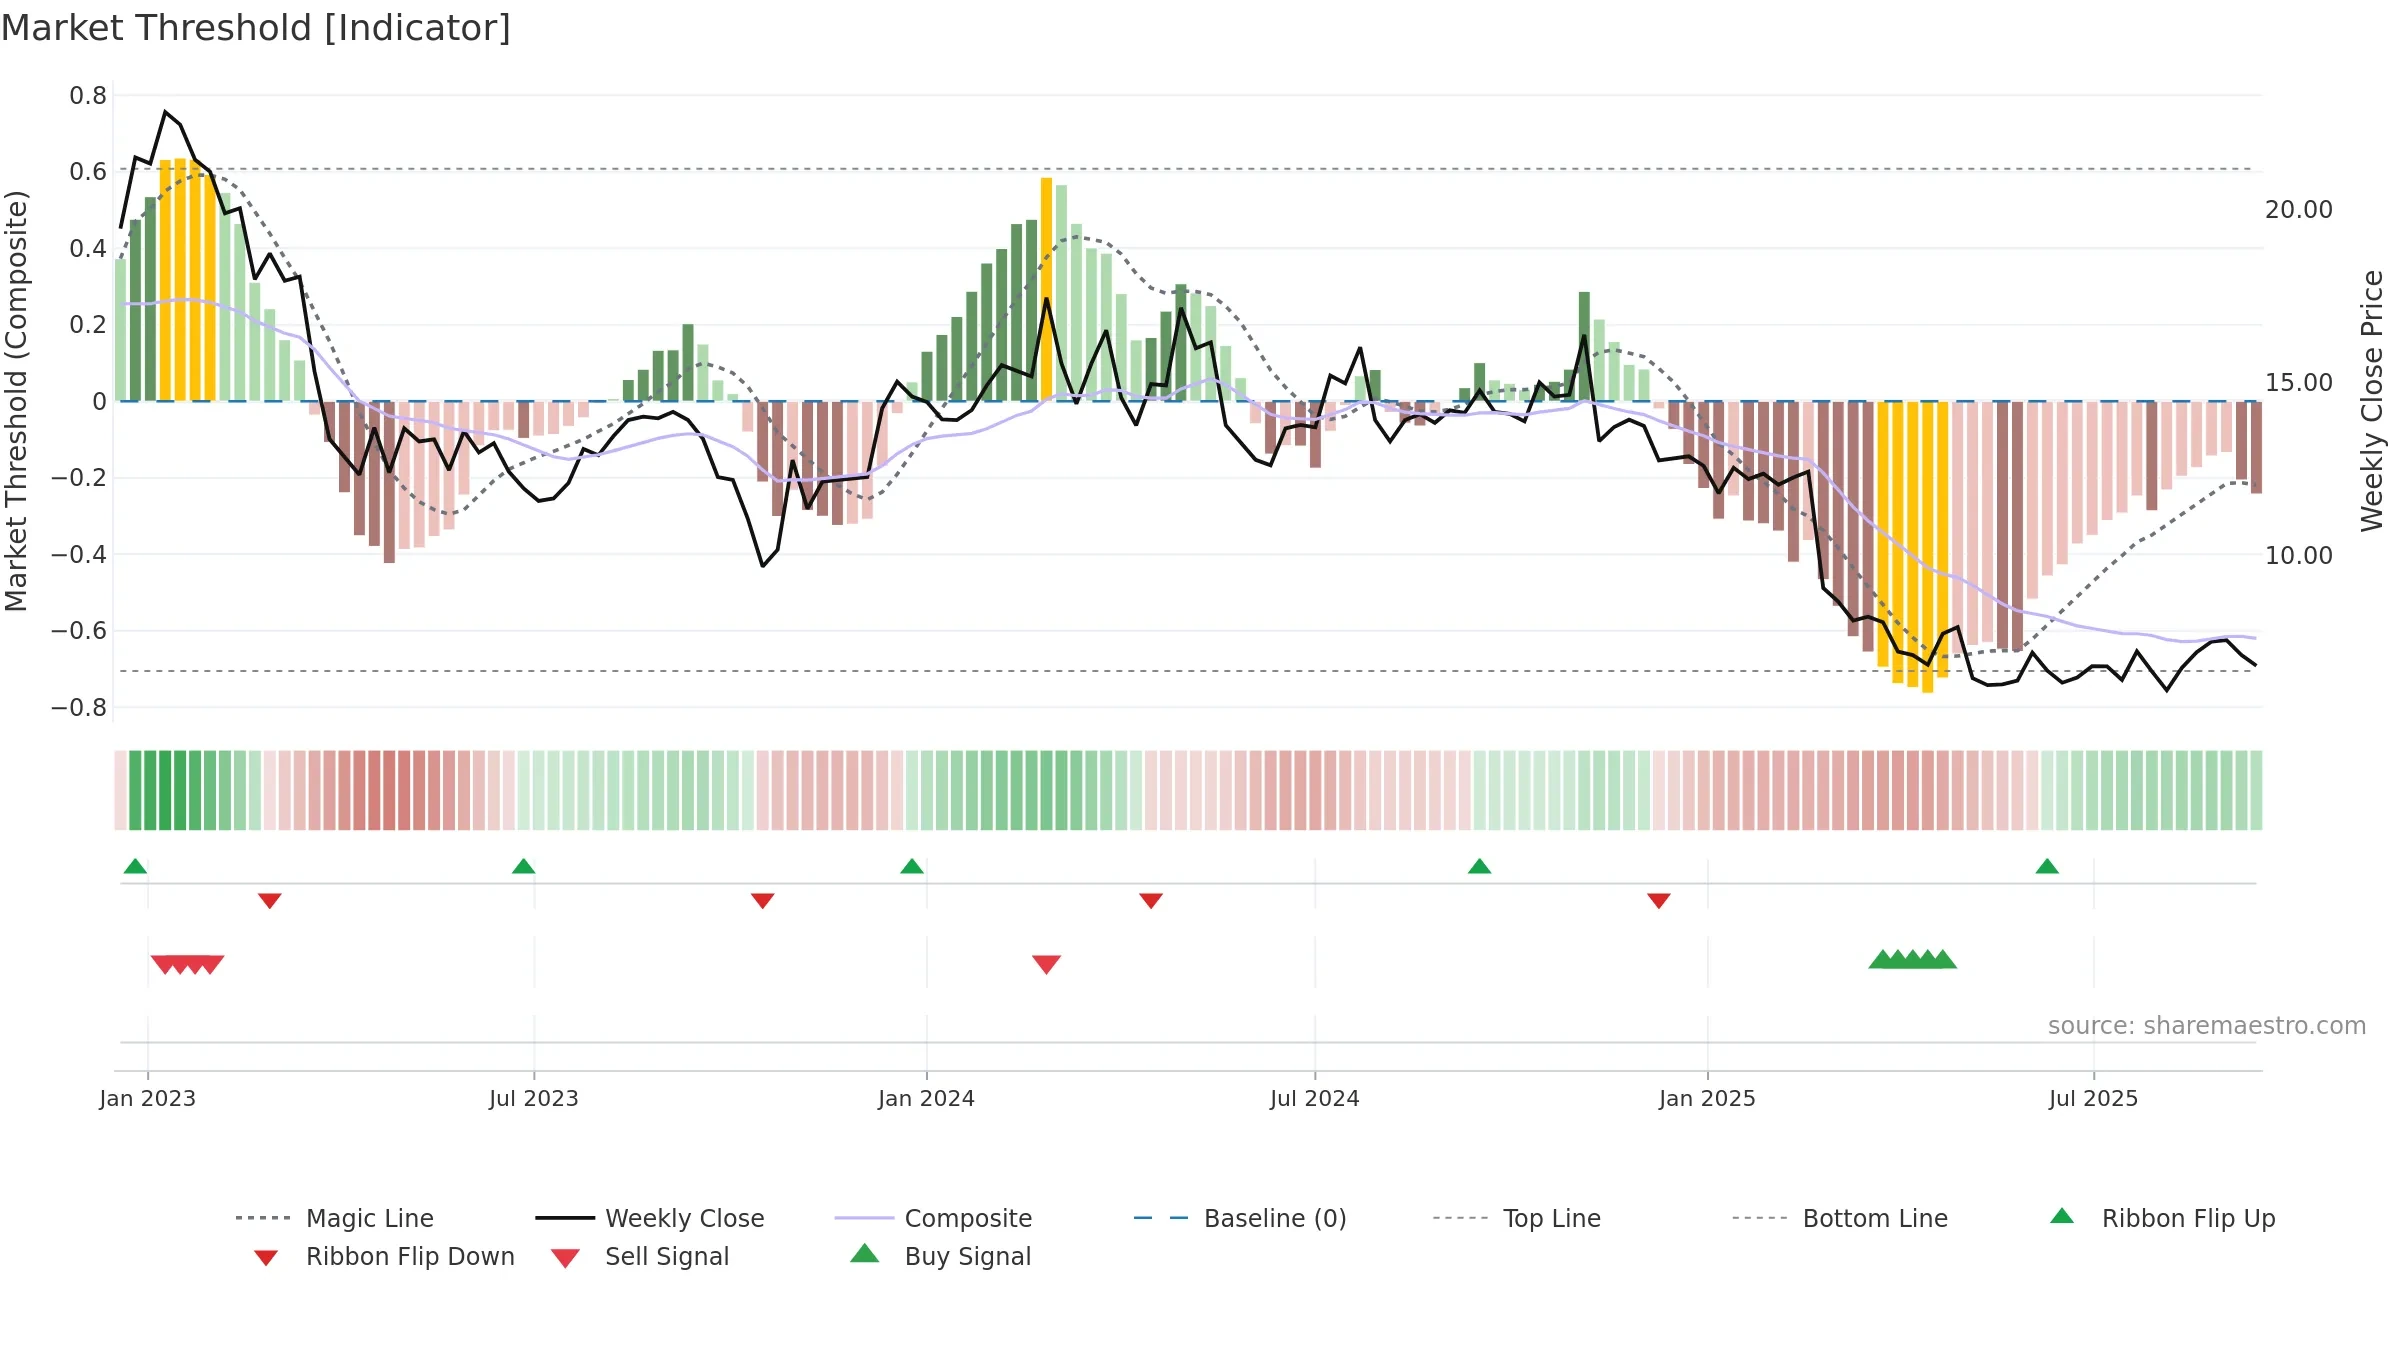Click the ribbon flip down marker before Jan 2025
Viewport: 2400px width, 1350px height.
pos(1659,901)
